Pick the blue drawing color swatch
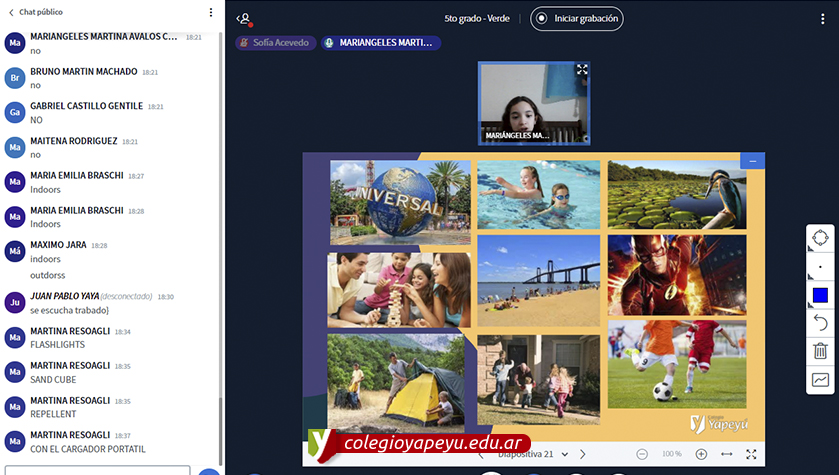 820,295
